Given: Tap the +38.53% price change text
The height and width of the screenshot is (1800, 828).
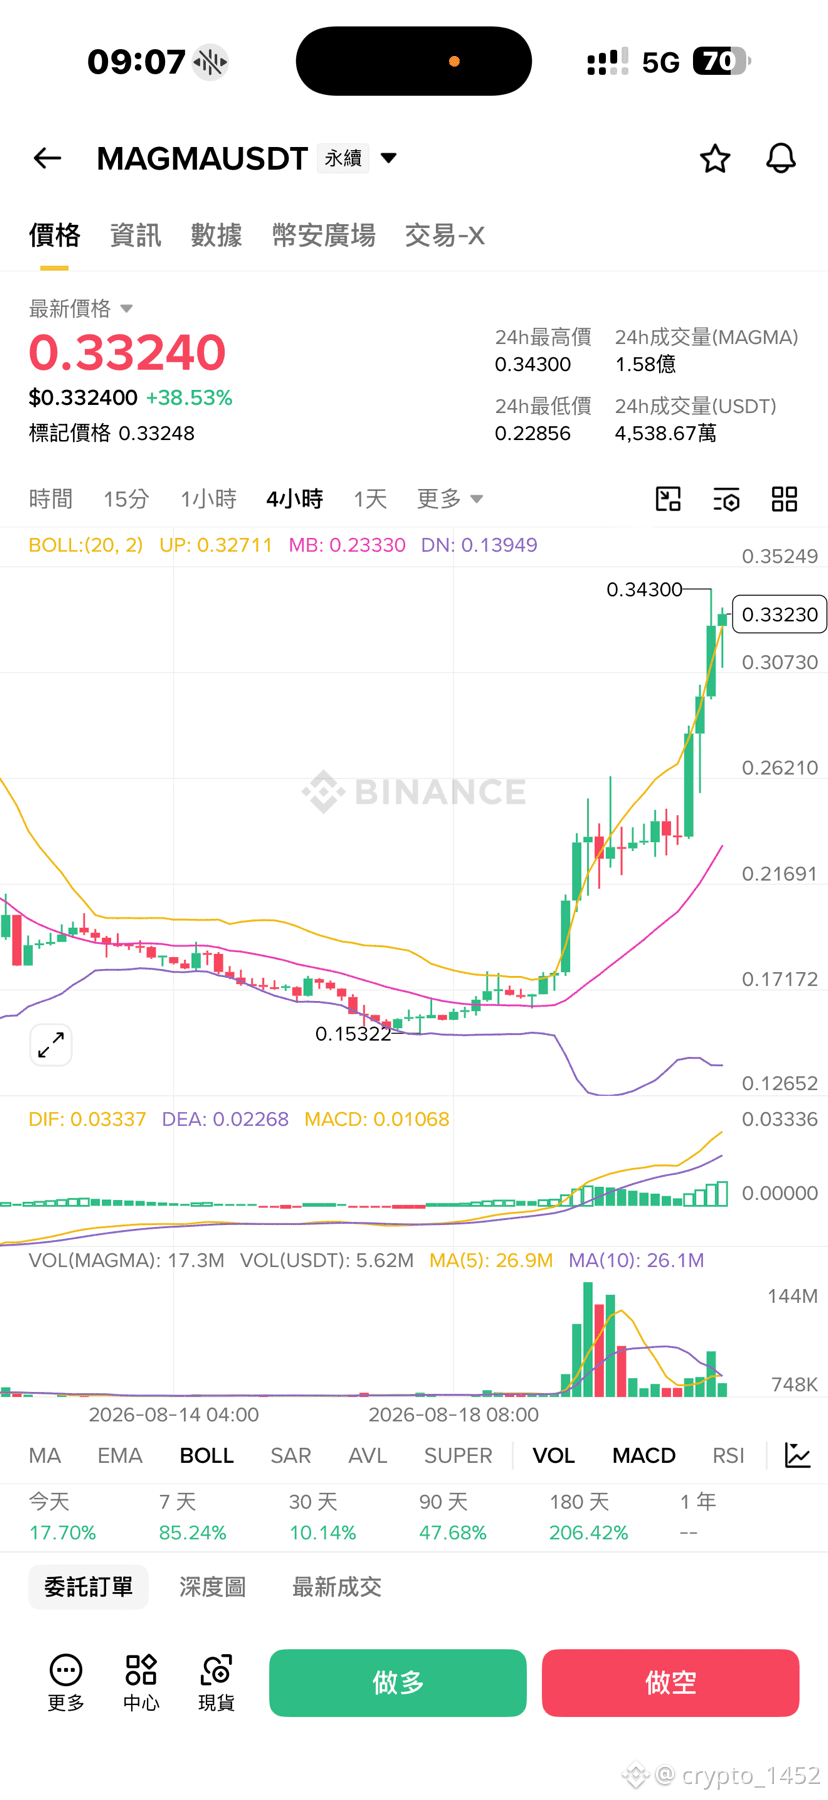Looking at the screenshot, I should [x=189, y=398].
